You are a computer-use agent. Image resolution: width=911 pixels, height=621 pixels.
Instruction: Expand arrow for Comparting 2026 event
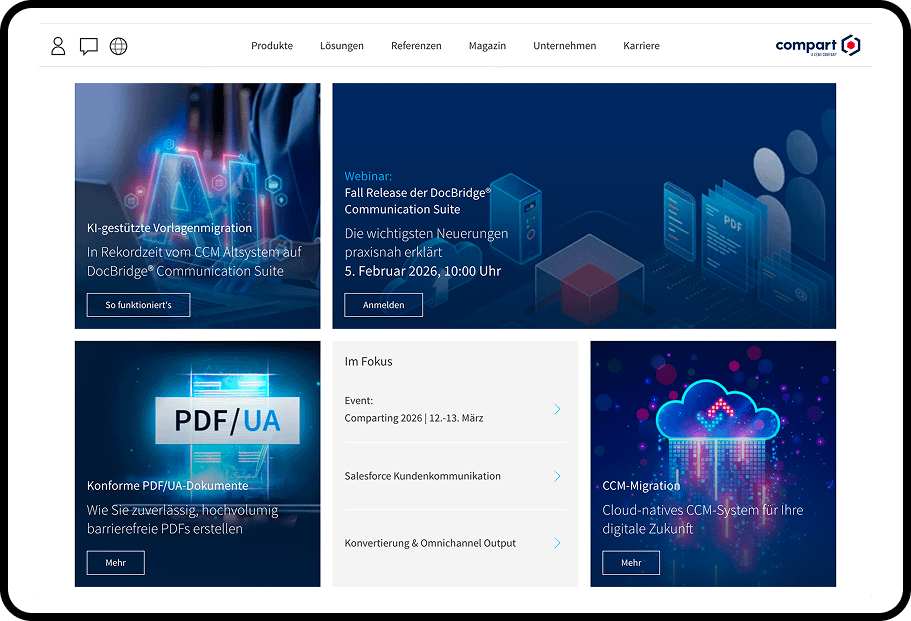(x=557, y=409)
